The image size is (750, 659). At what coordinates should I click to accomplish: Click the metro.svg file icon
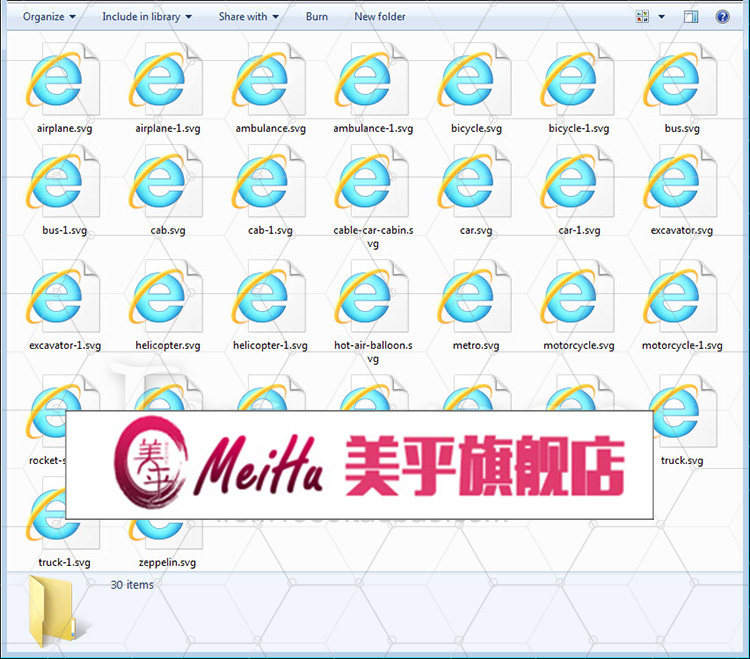474,297
